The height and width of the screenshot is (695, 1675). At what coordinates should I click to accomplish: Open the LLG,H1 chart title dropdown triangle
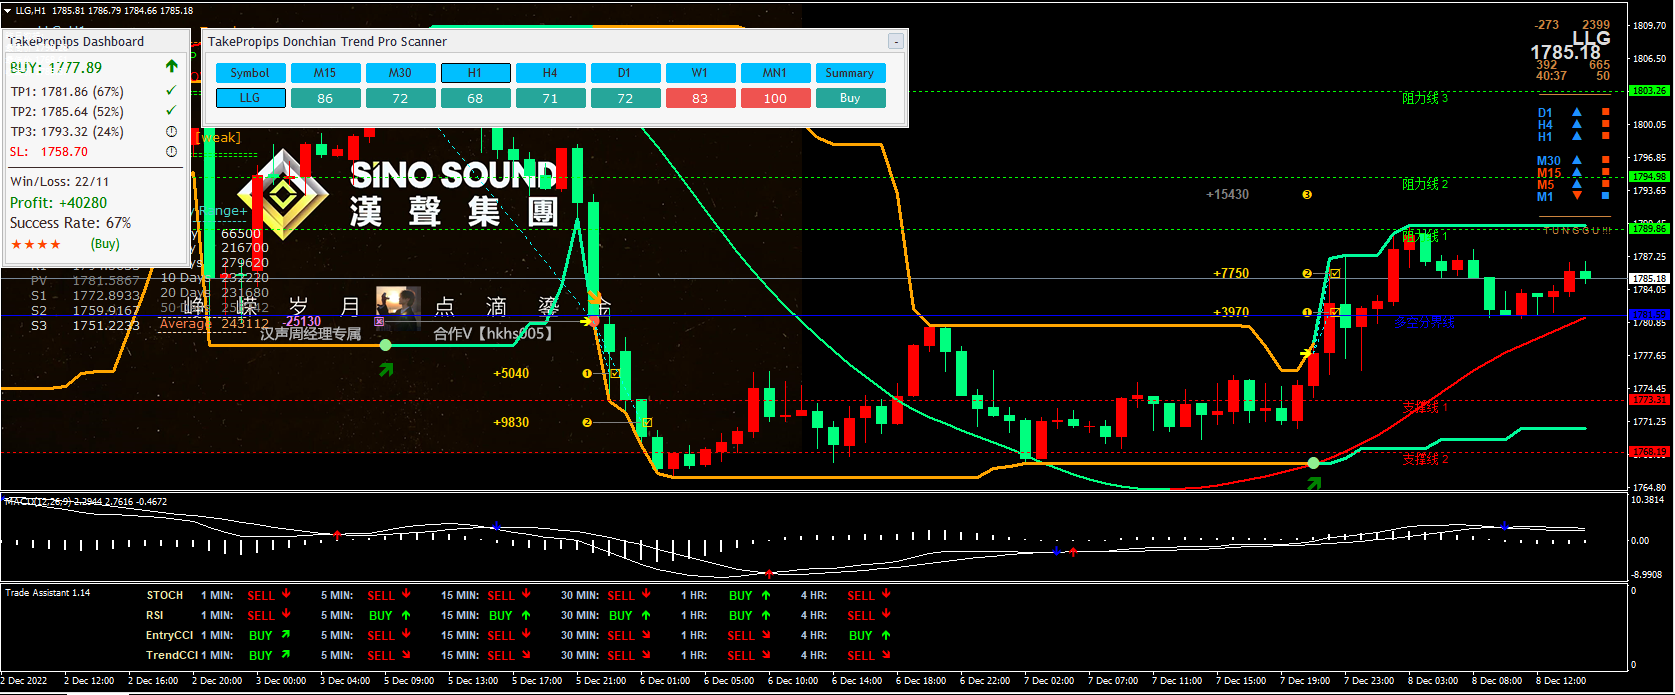pyautogui.click(x=8, y=11)
